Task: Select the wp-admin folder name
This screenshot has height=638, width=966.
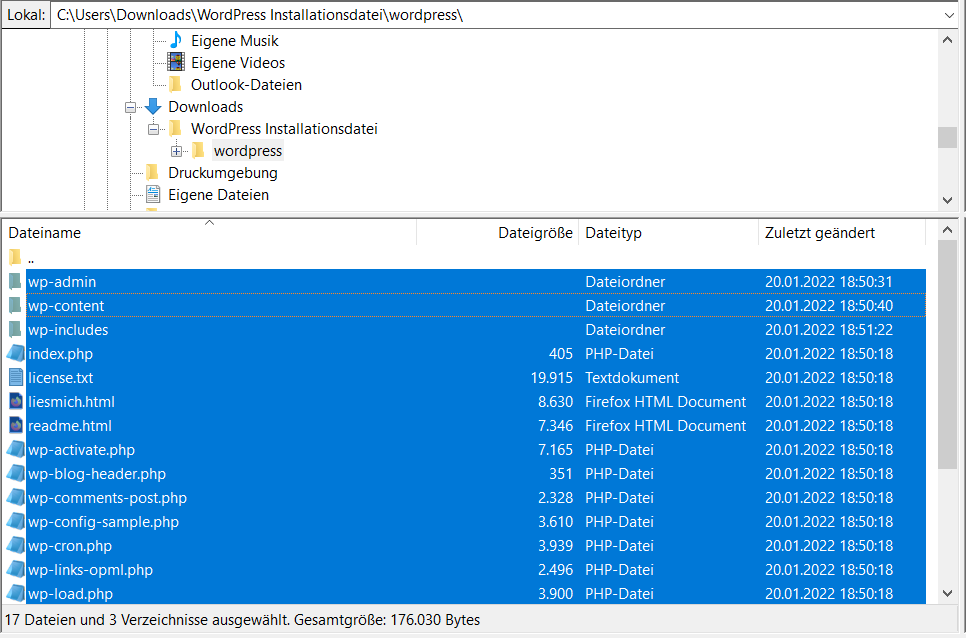Action: click(x=62, y=282)
